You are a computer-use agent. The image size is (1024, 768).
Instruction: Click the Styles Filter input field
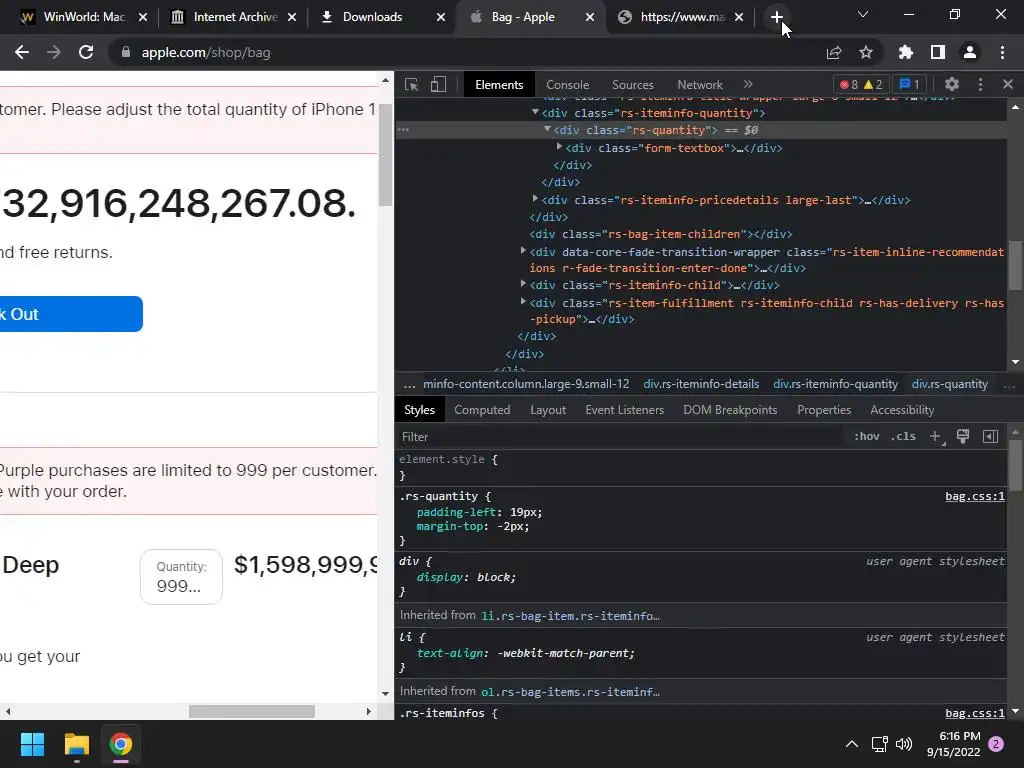click(x=620, y=436)
